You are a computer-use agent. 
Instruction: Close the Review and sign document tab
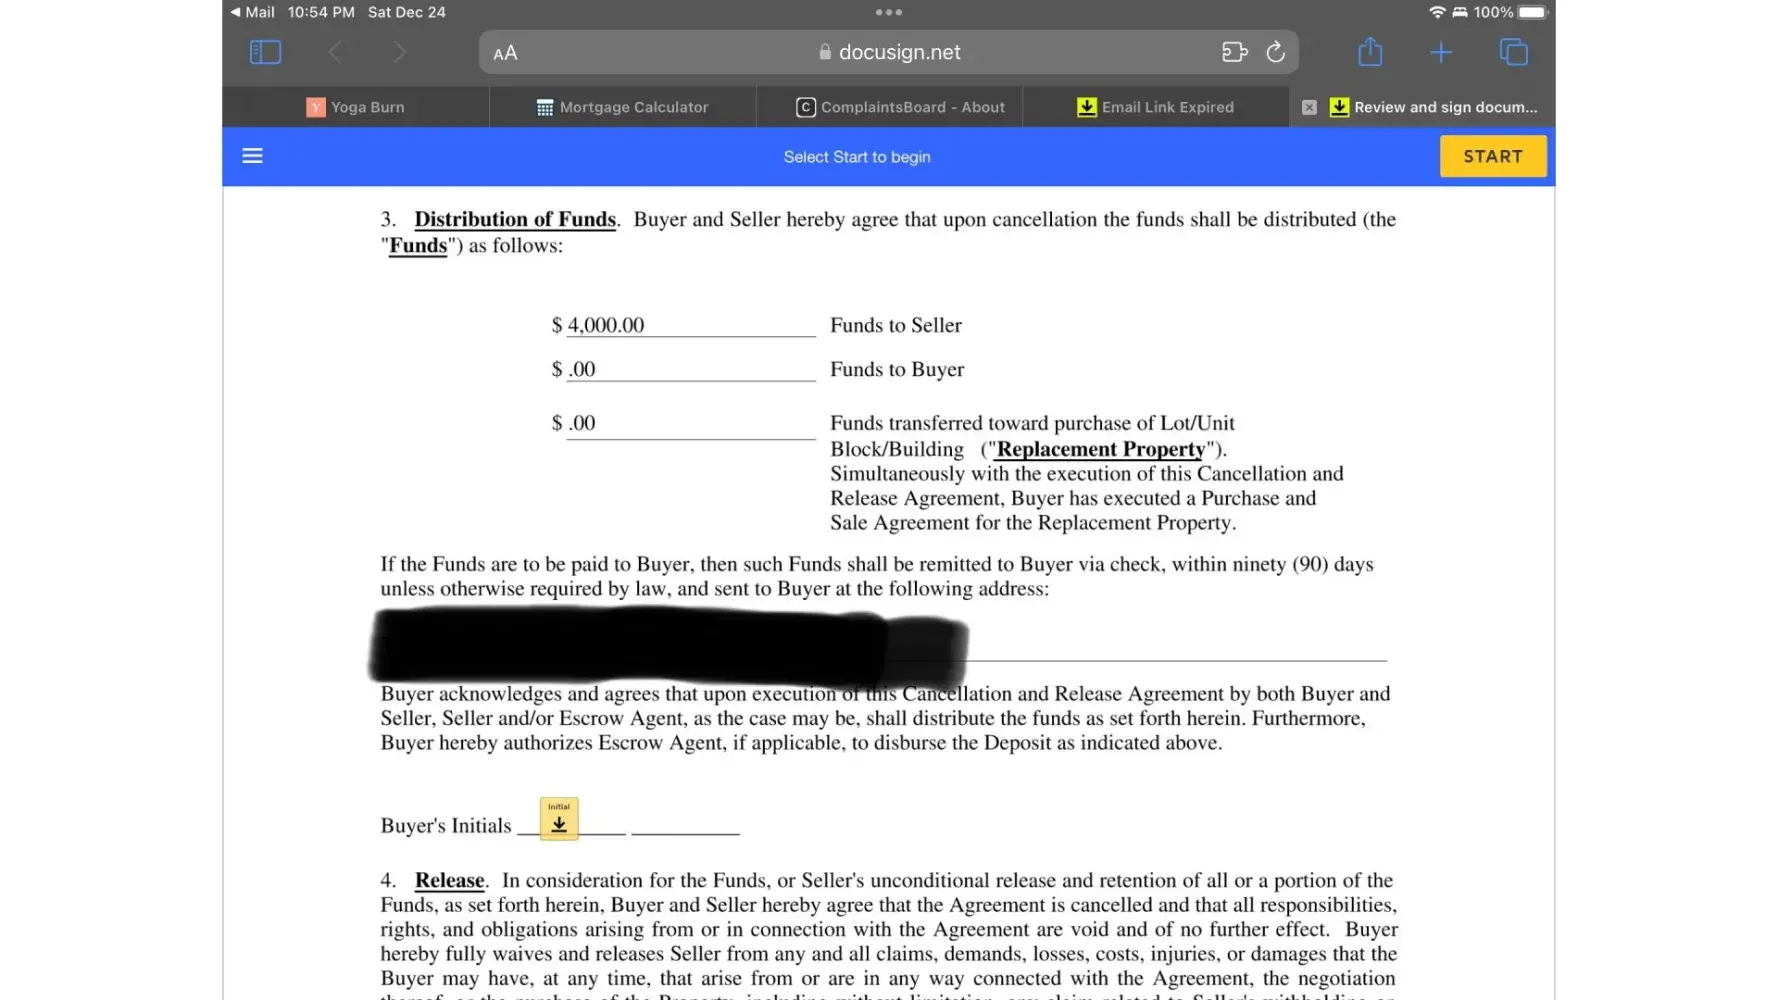tap(1309, 107)
